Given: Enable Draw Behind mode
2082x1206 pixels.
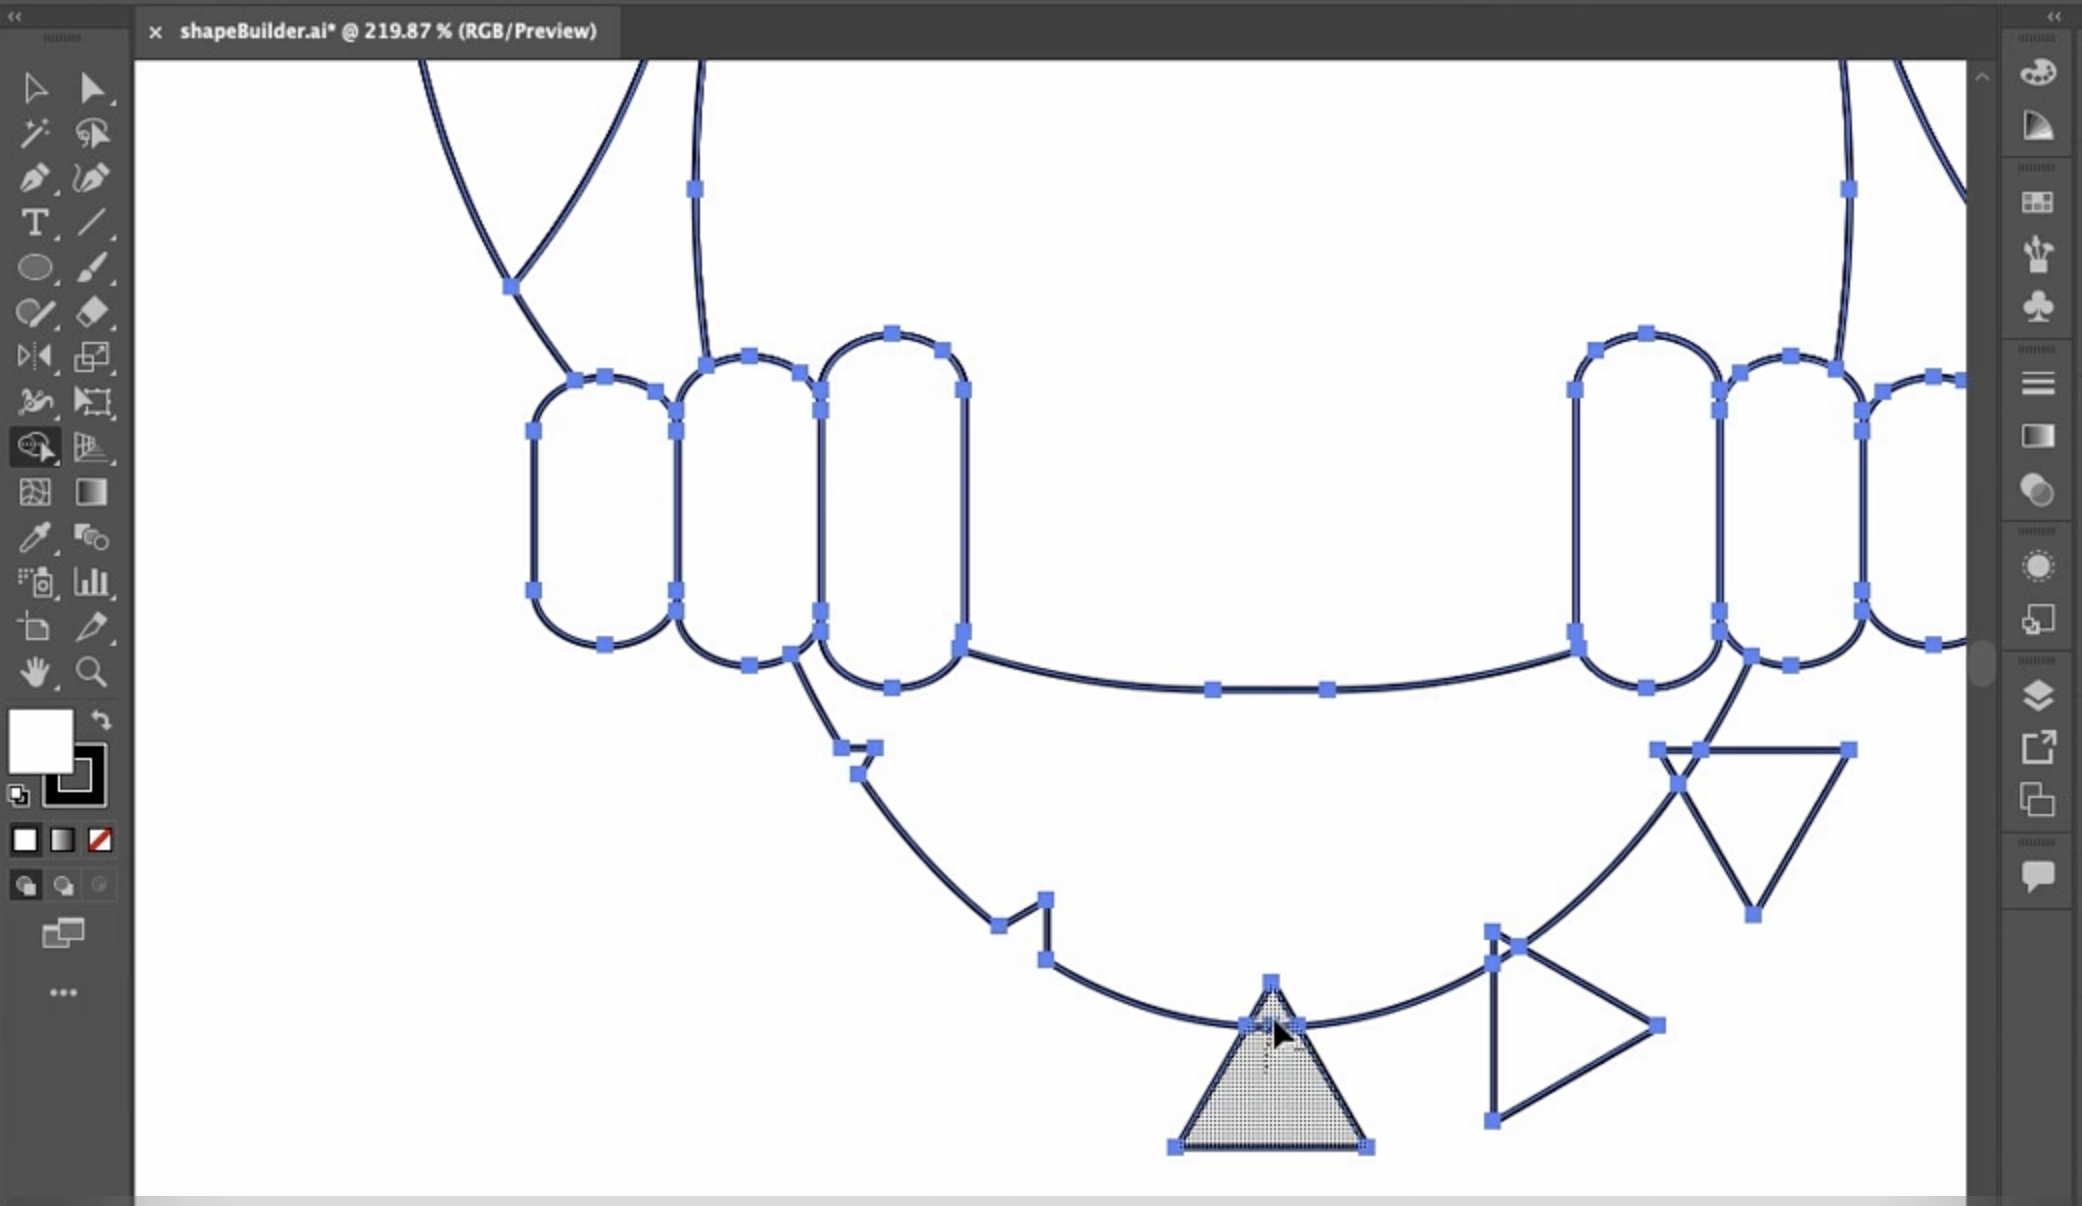Looking at the screenshot, I should (63, 886).
